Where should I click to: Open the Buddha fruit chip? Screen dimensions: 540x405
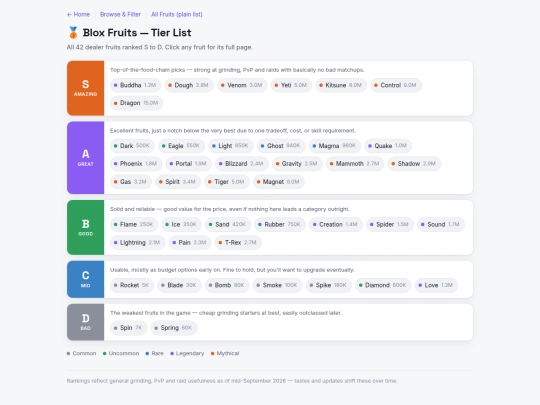point(135,85)
